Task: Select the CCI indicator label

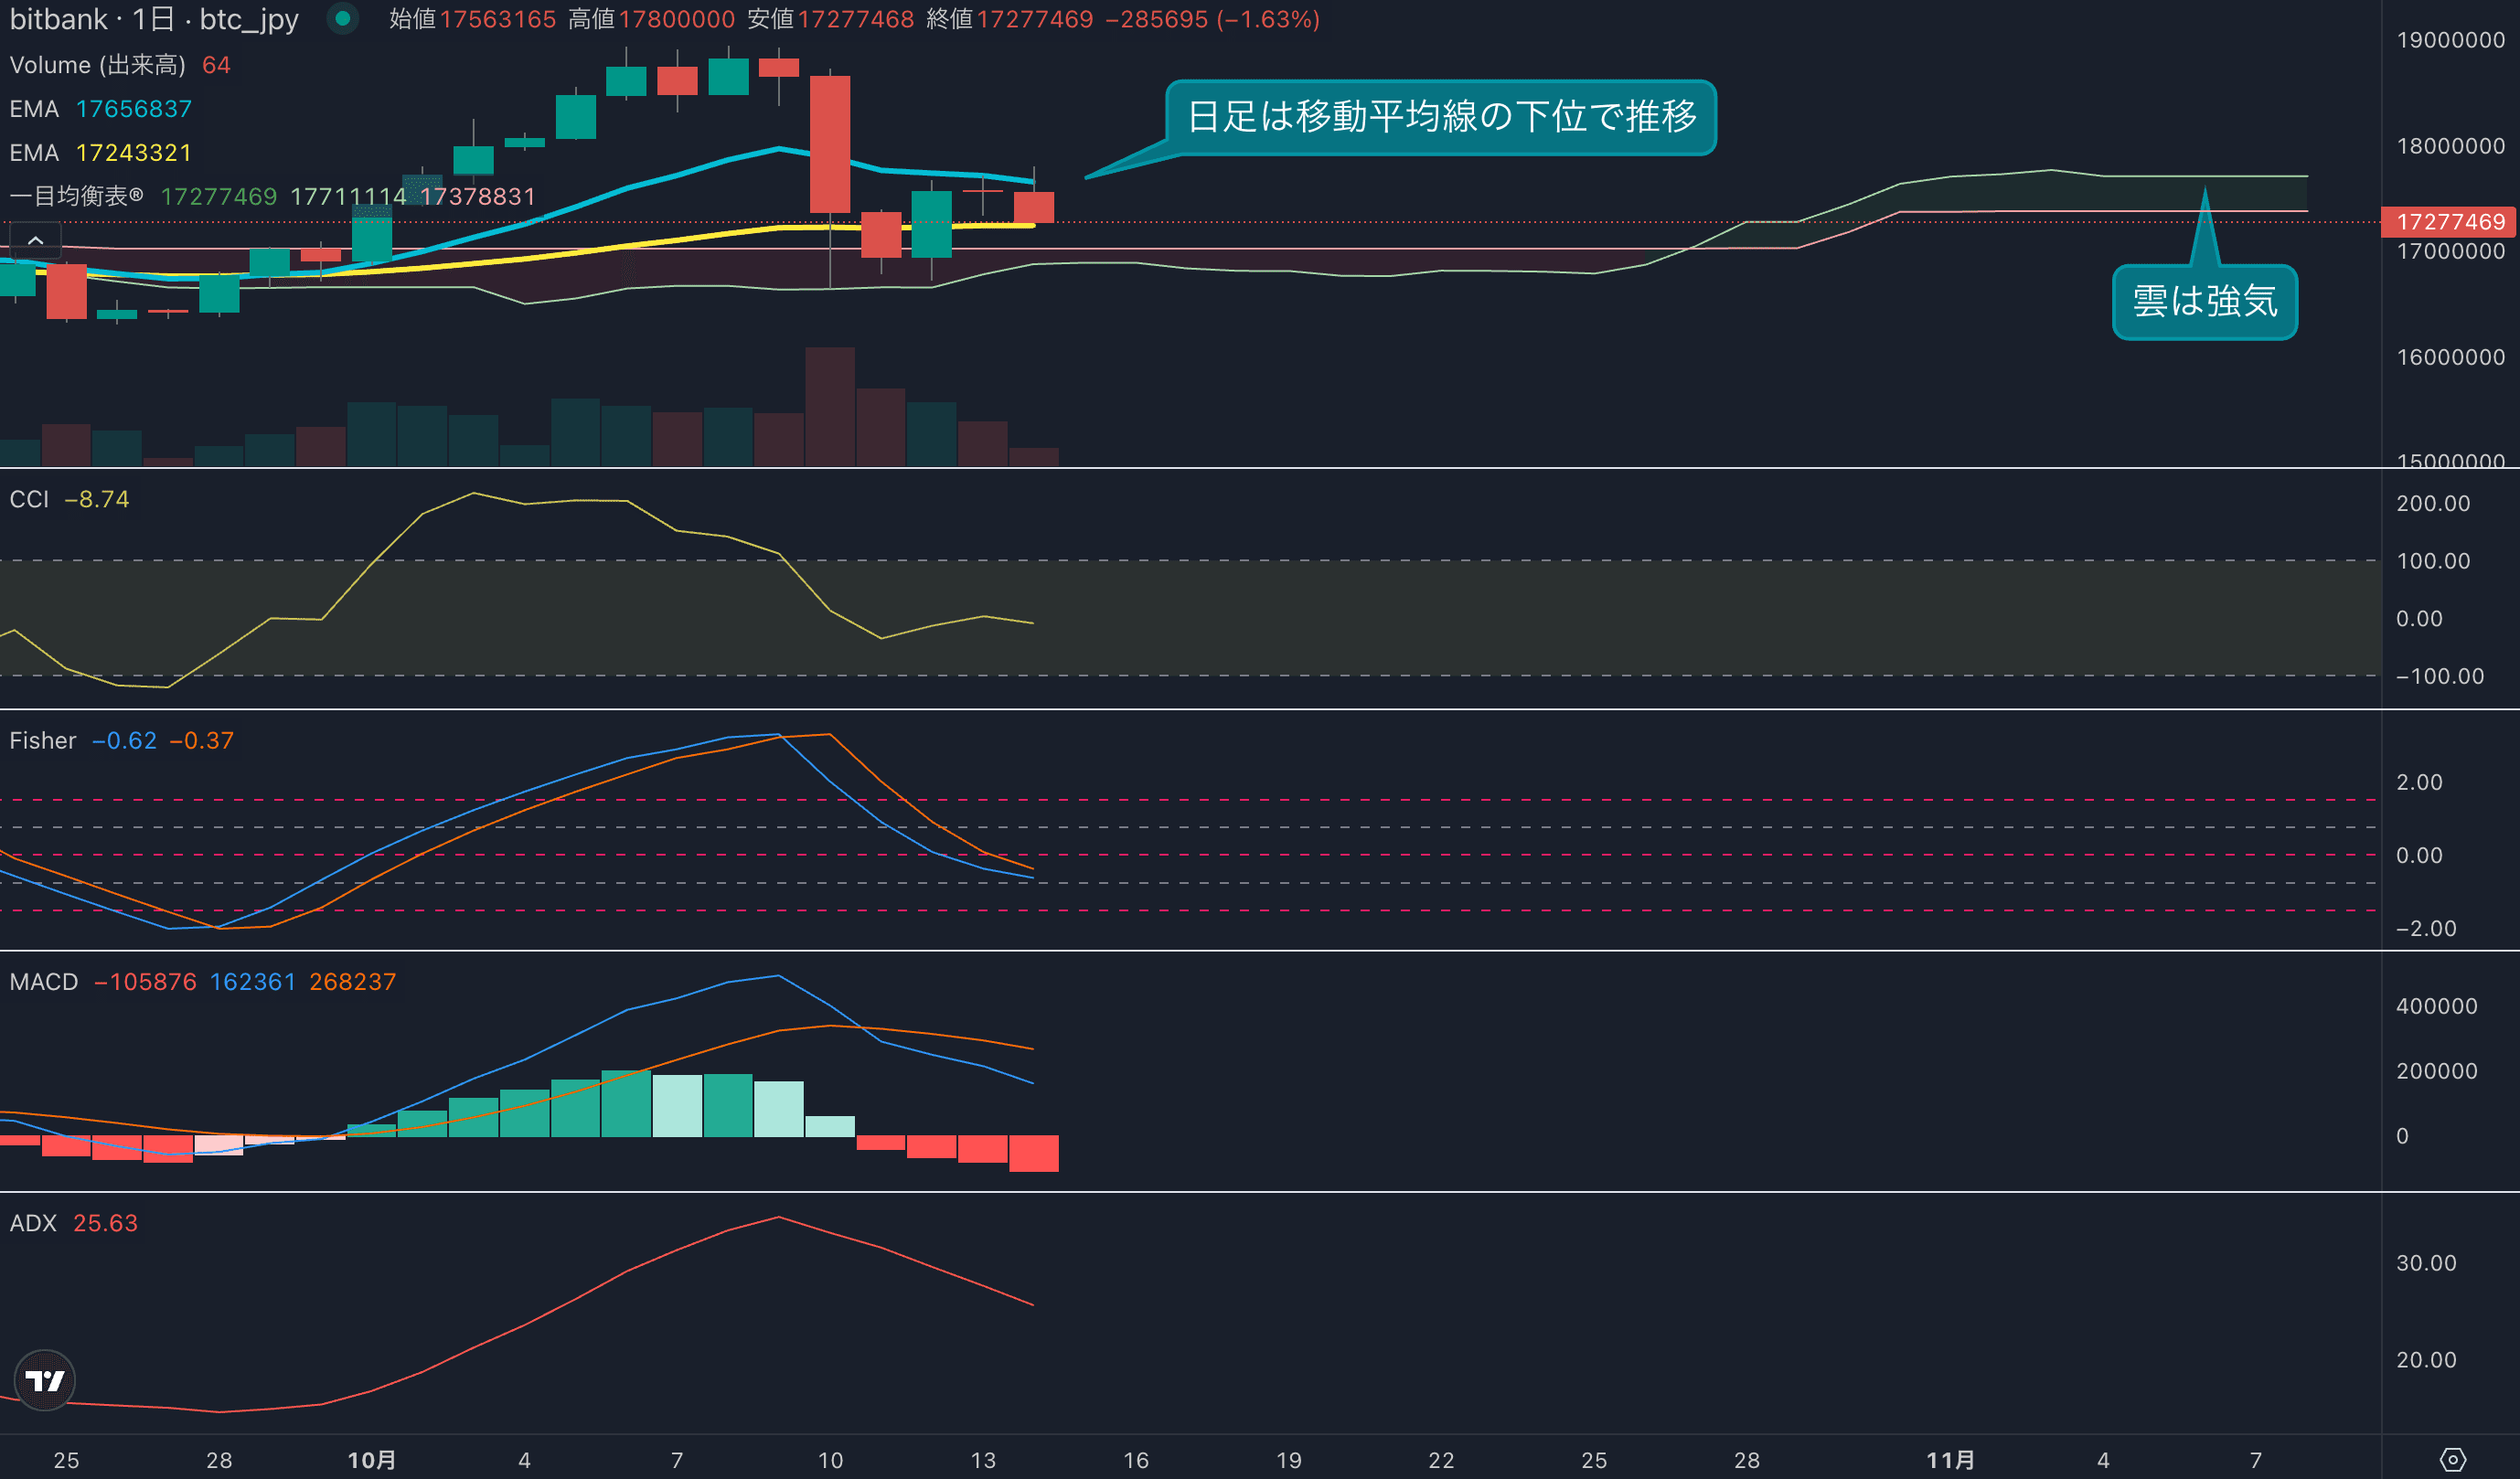Action: pyautogui.click(x=29, y=499)
